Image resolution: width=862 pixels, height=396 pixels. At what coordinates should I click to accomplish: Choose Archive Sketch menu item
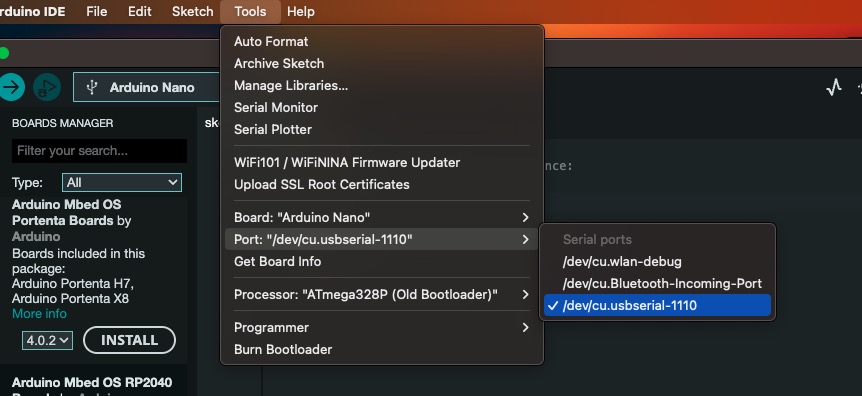point(382,63)
